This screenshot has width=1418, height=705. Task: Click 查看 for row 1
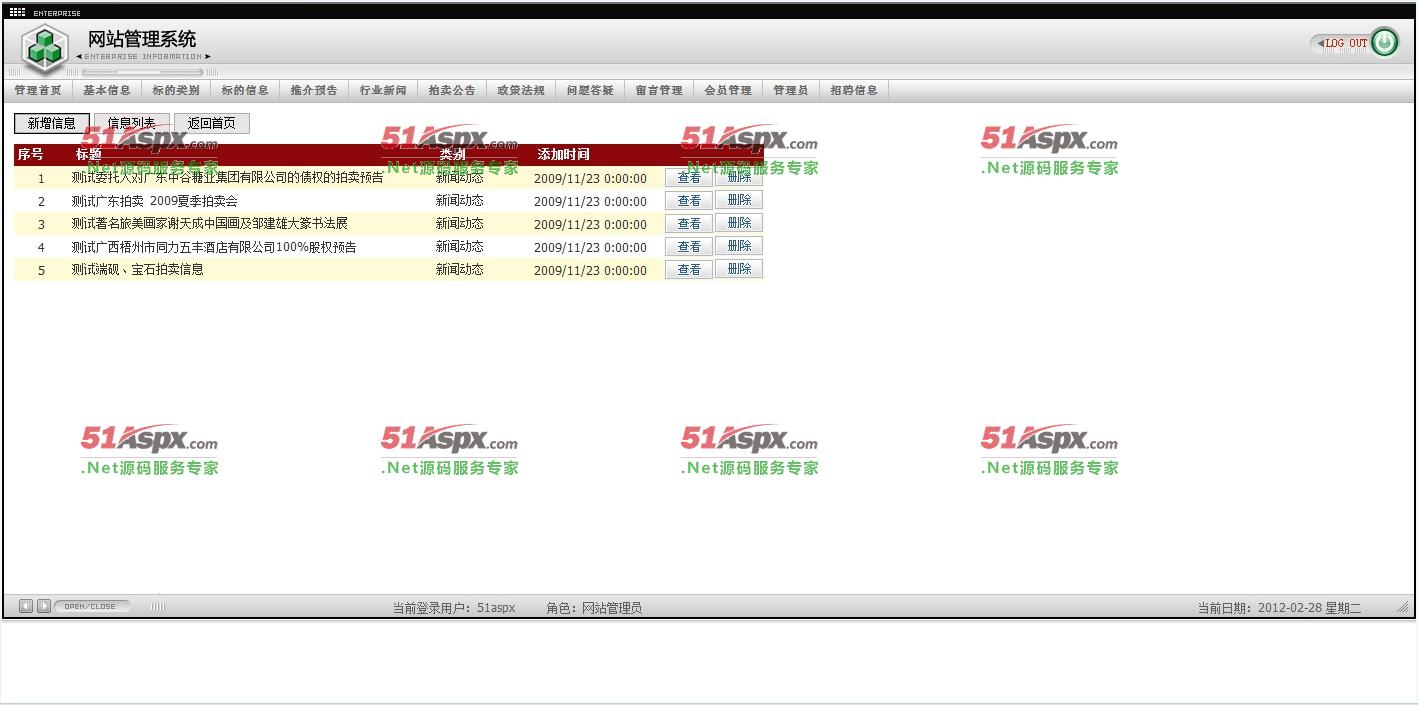point(689,177)
